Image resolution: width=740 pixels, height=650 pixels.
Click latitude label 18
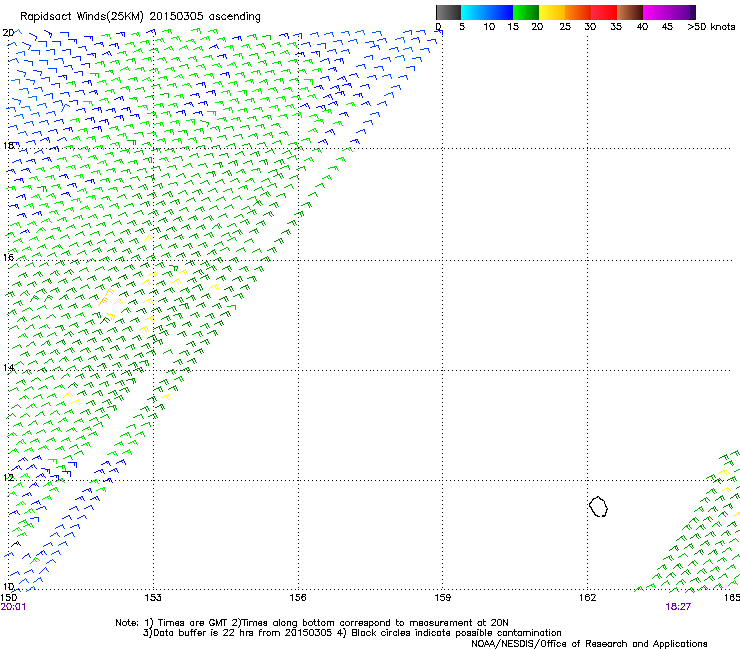[8, 145]
